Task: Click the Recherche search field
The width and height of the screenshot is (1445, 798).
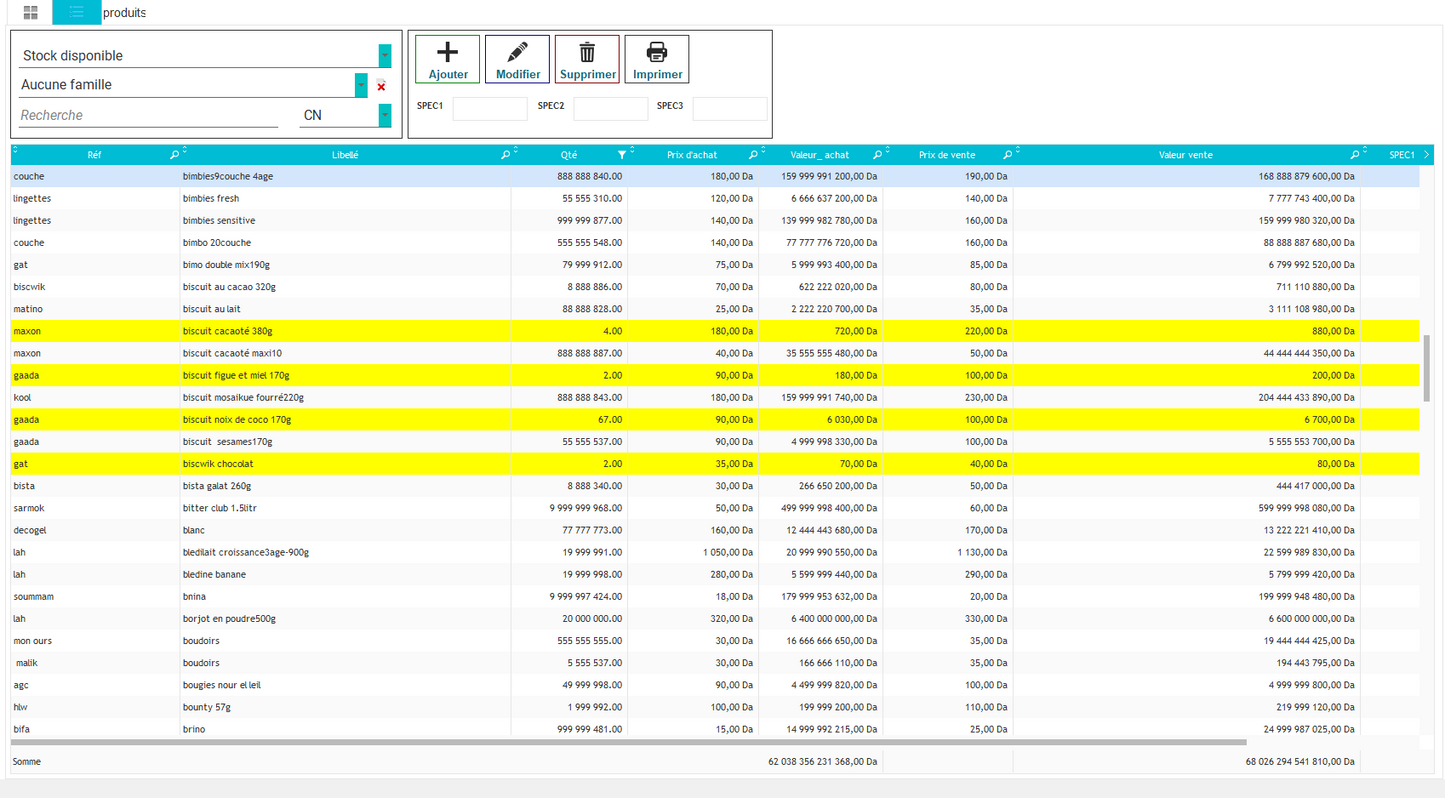Action: point(148,115)
